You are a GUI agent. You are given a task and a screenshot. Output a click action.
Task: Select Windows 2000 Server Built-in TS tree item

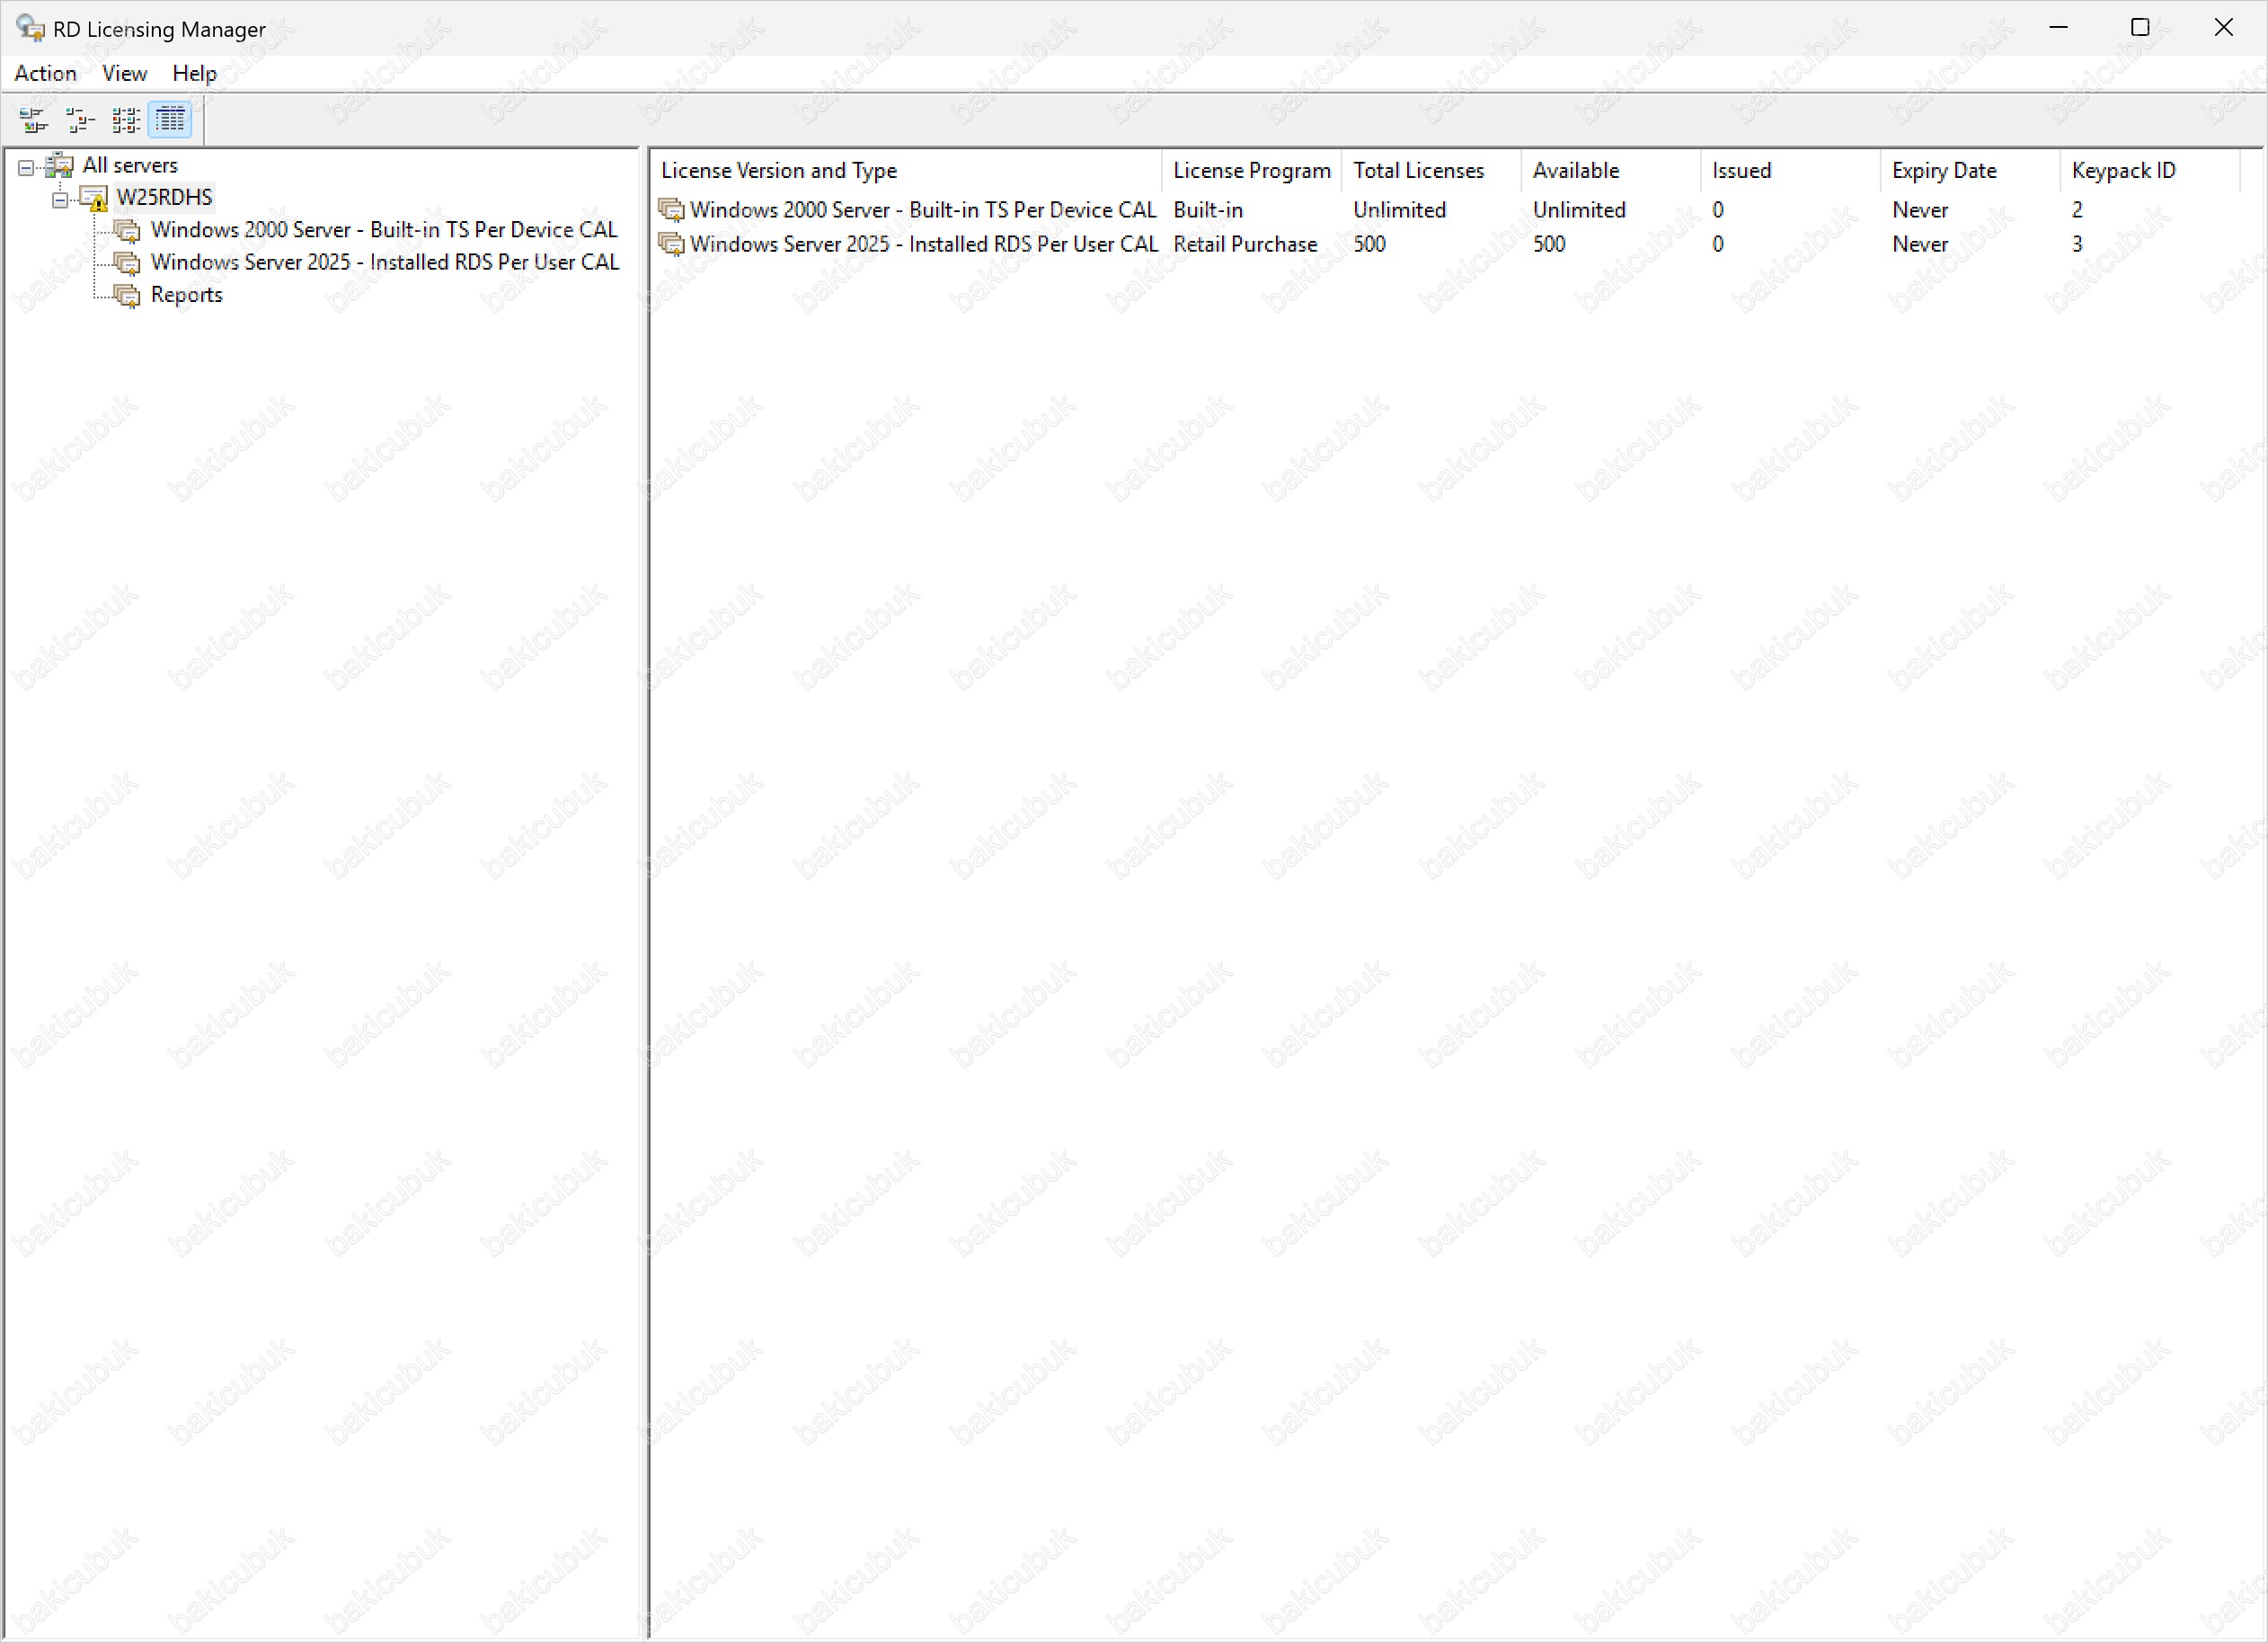384,230
